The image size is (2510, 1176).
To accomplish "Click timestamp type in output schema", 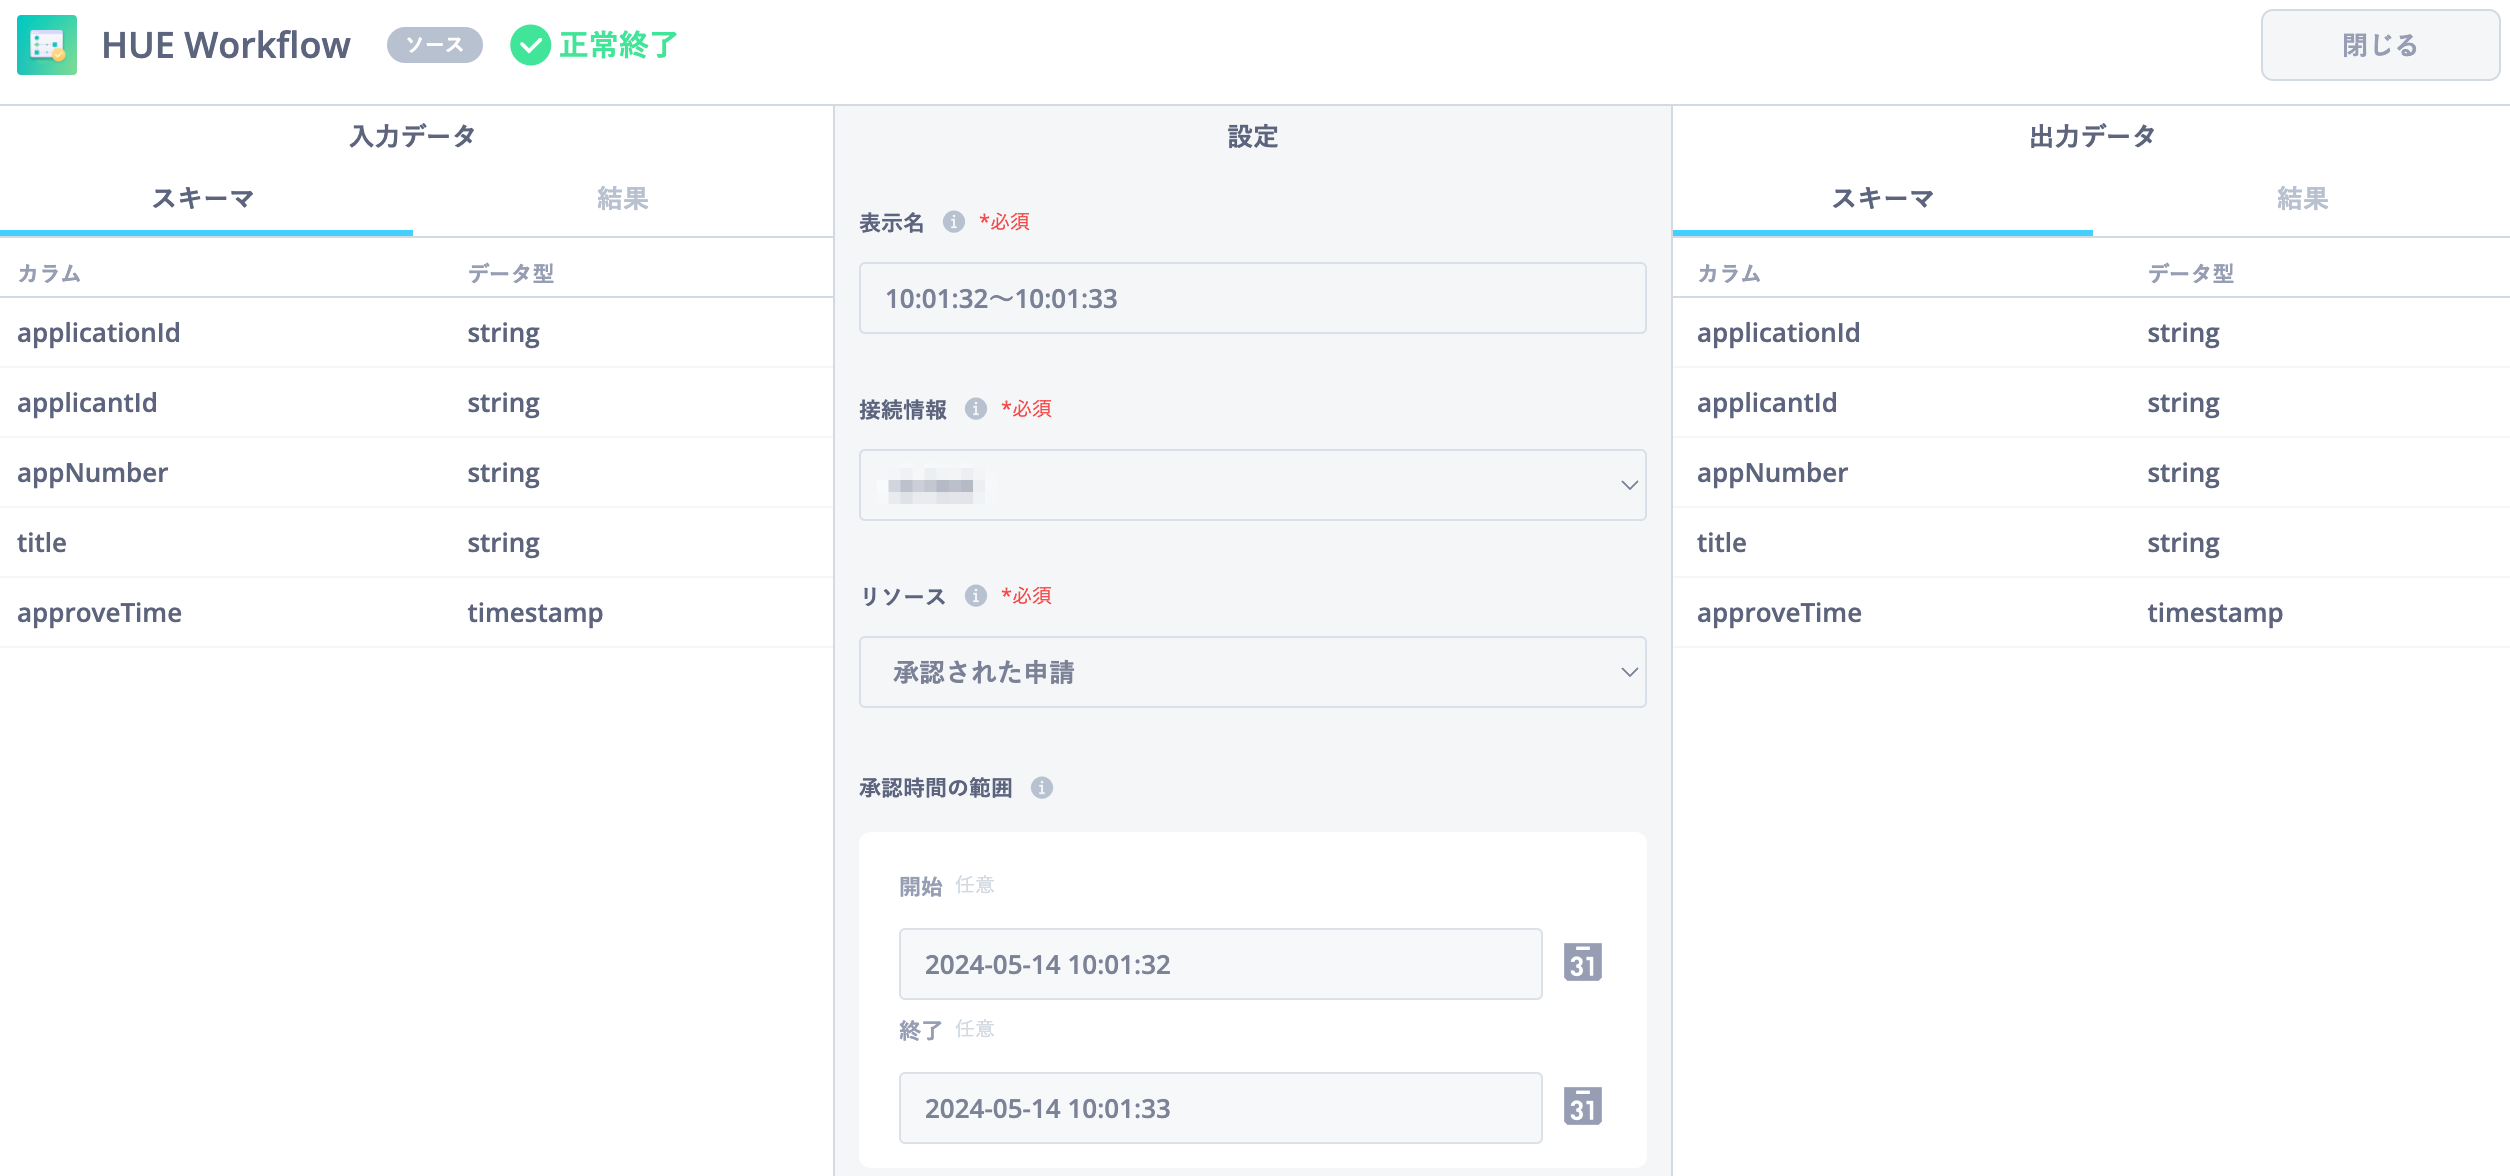I will [x=2215, y=613].
